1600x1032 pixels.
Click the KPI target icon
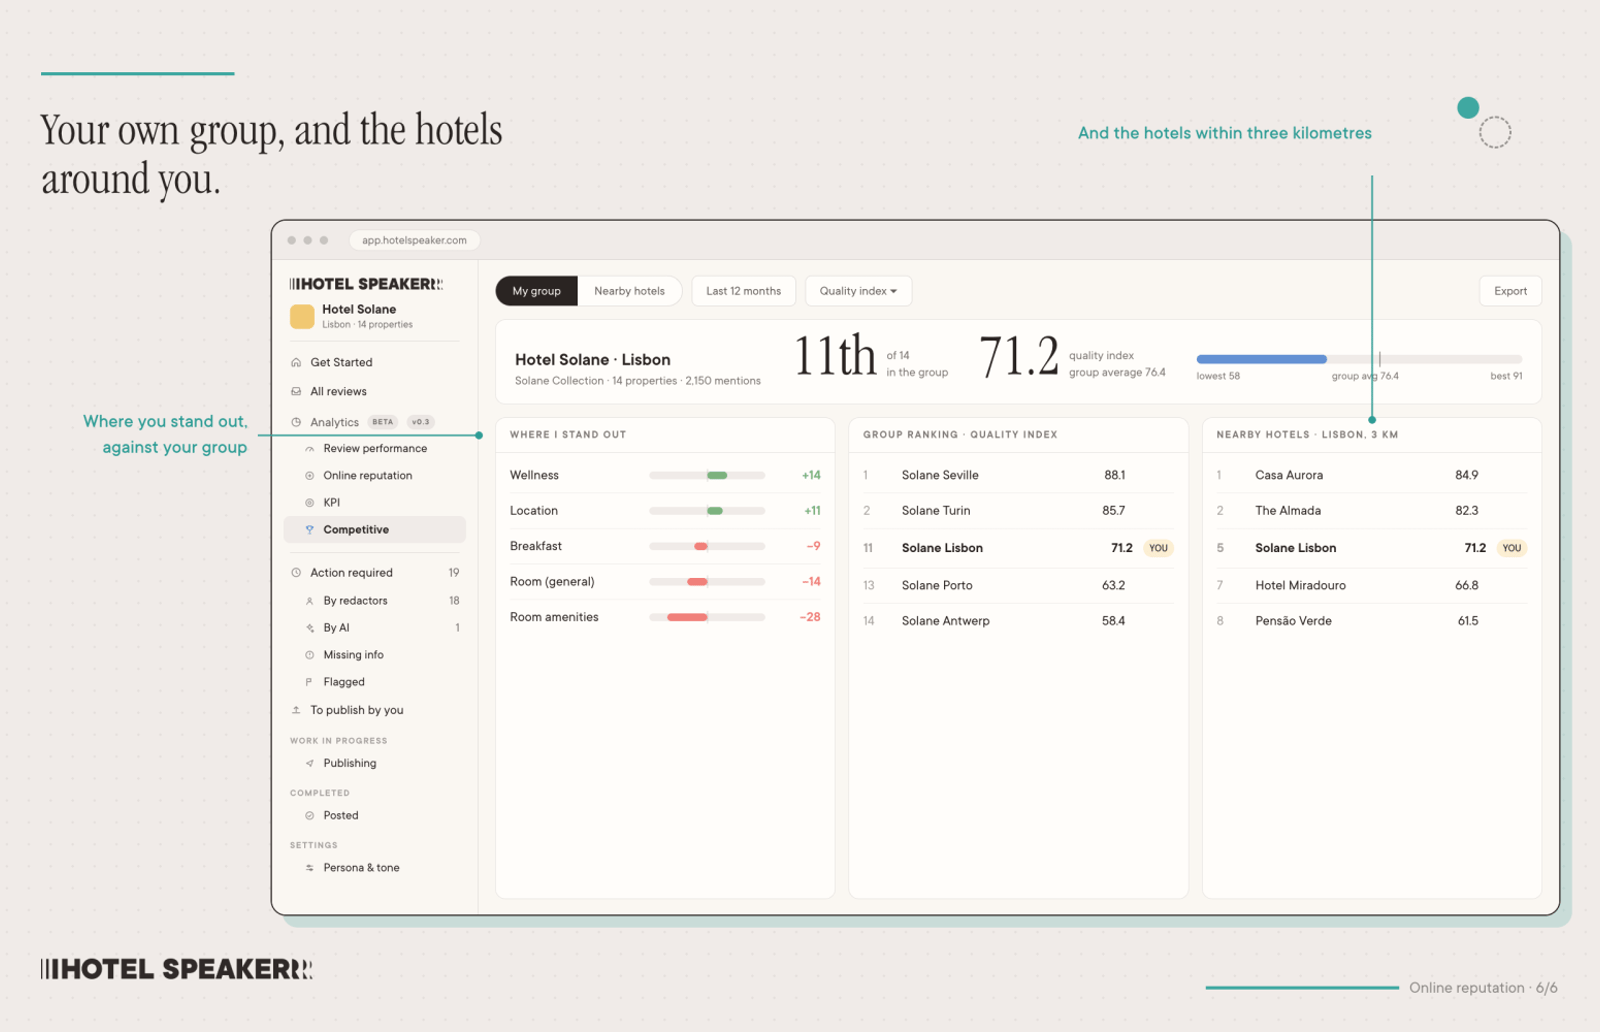tap(310, 503)
